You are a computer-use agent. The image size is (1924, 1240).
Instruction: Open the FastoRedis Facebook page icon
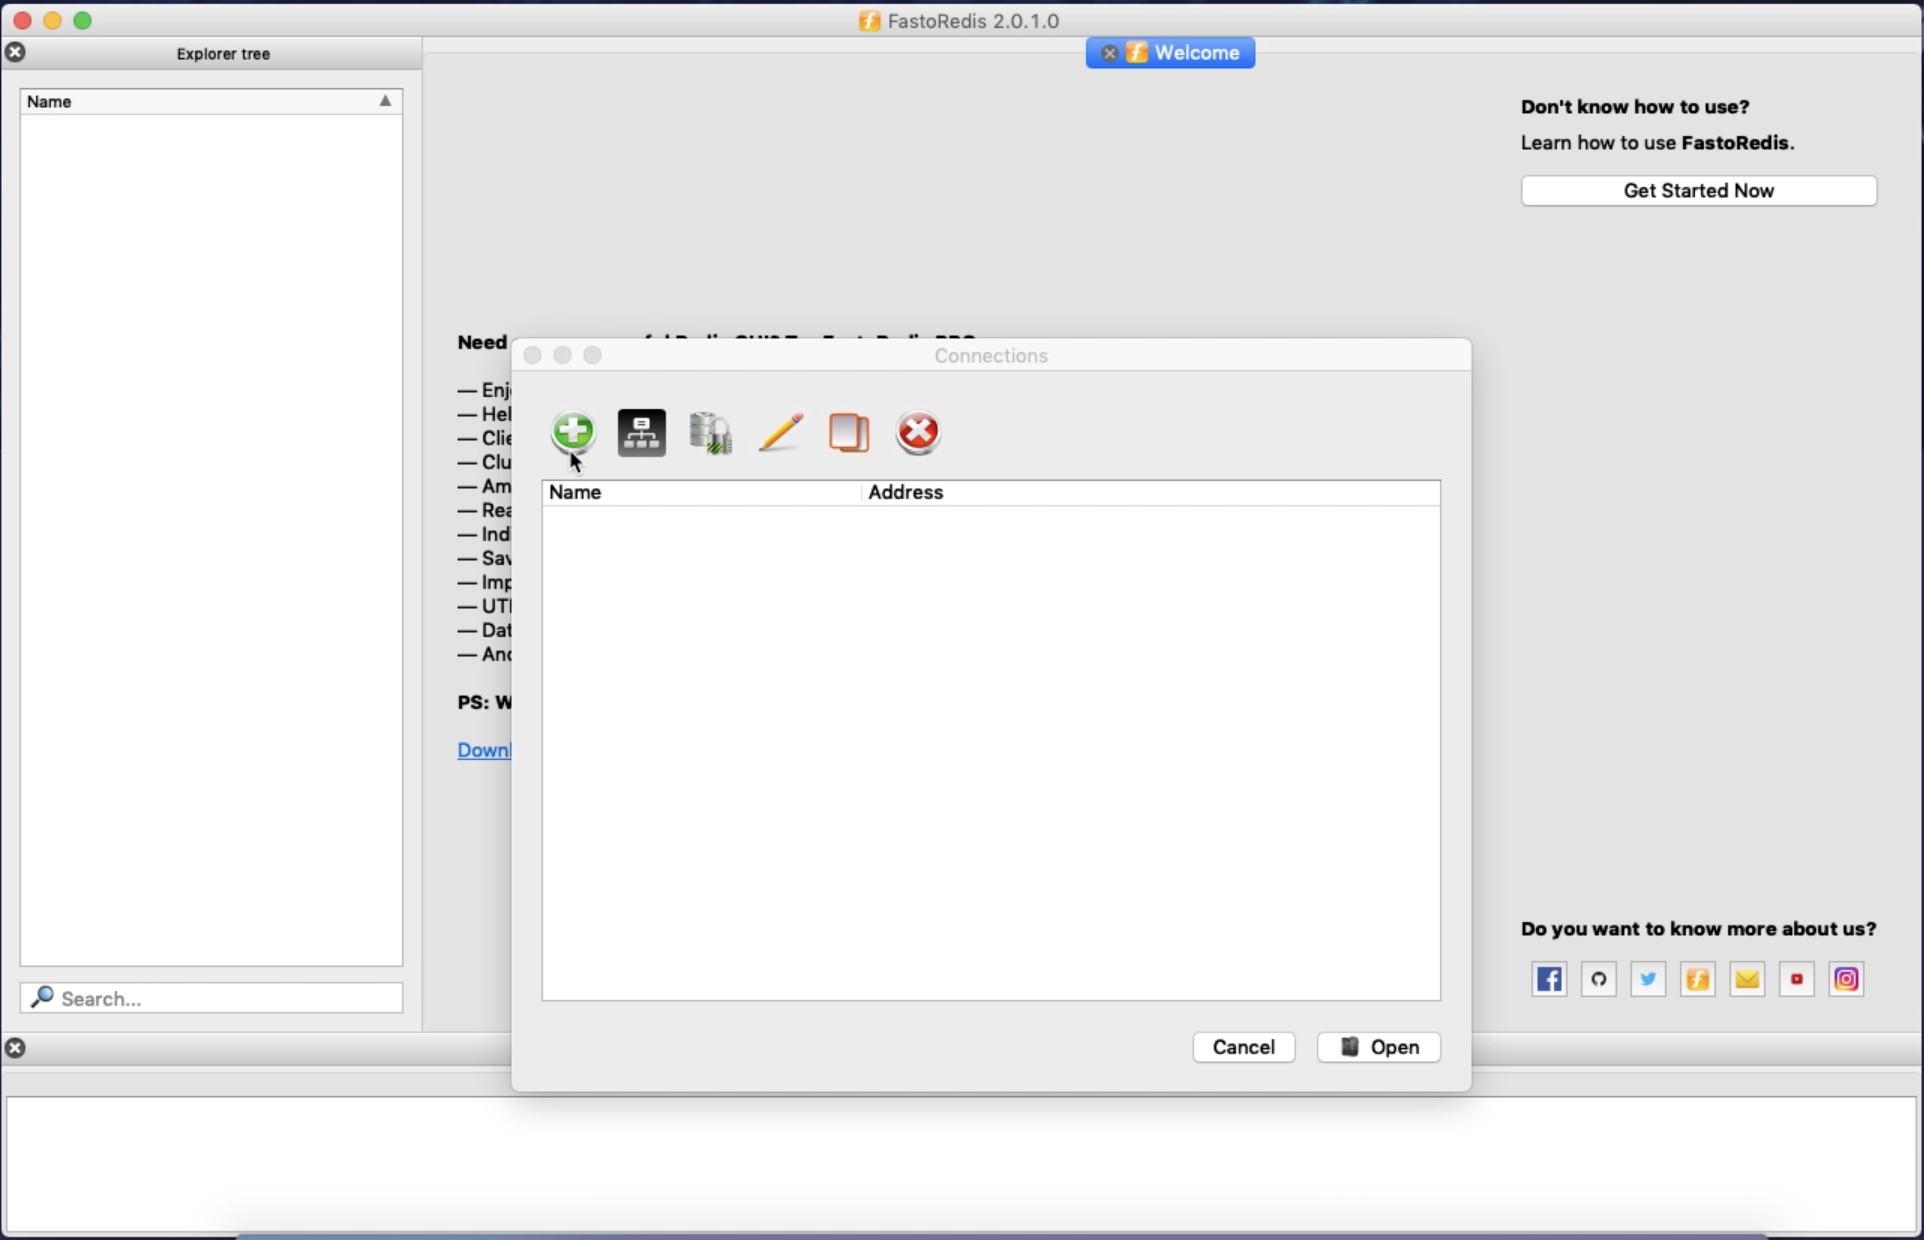pyautogui.click(x=1549, y=979)
